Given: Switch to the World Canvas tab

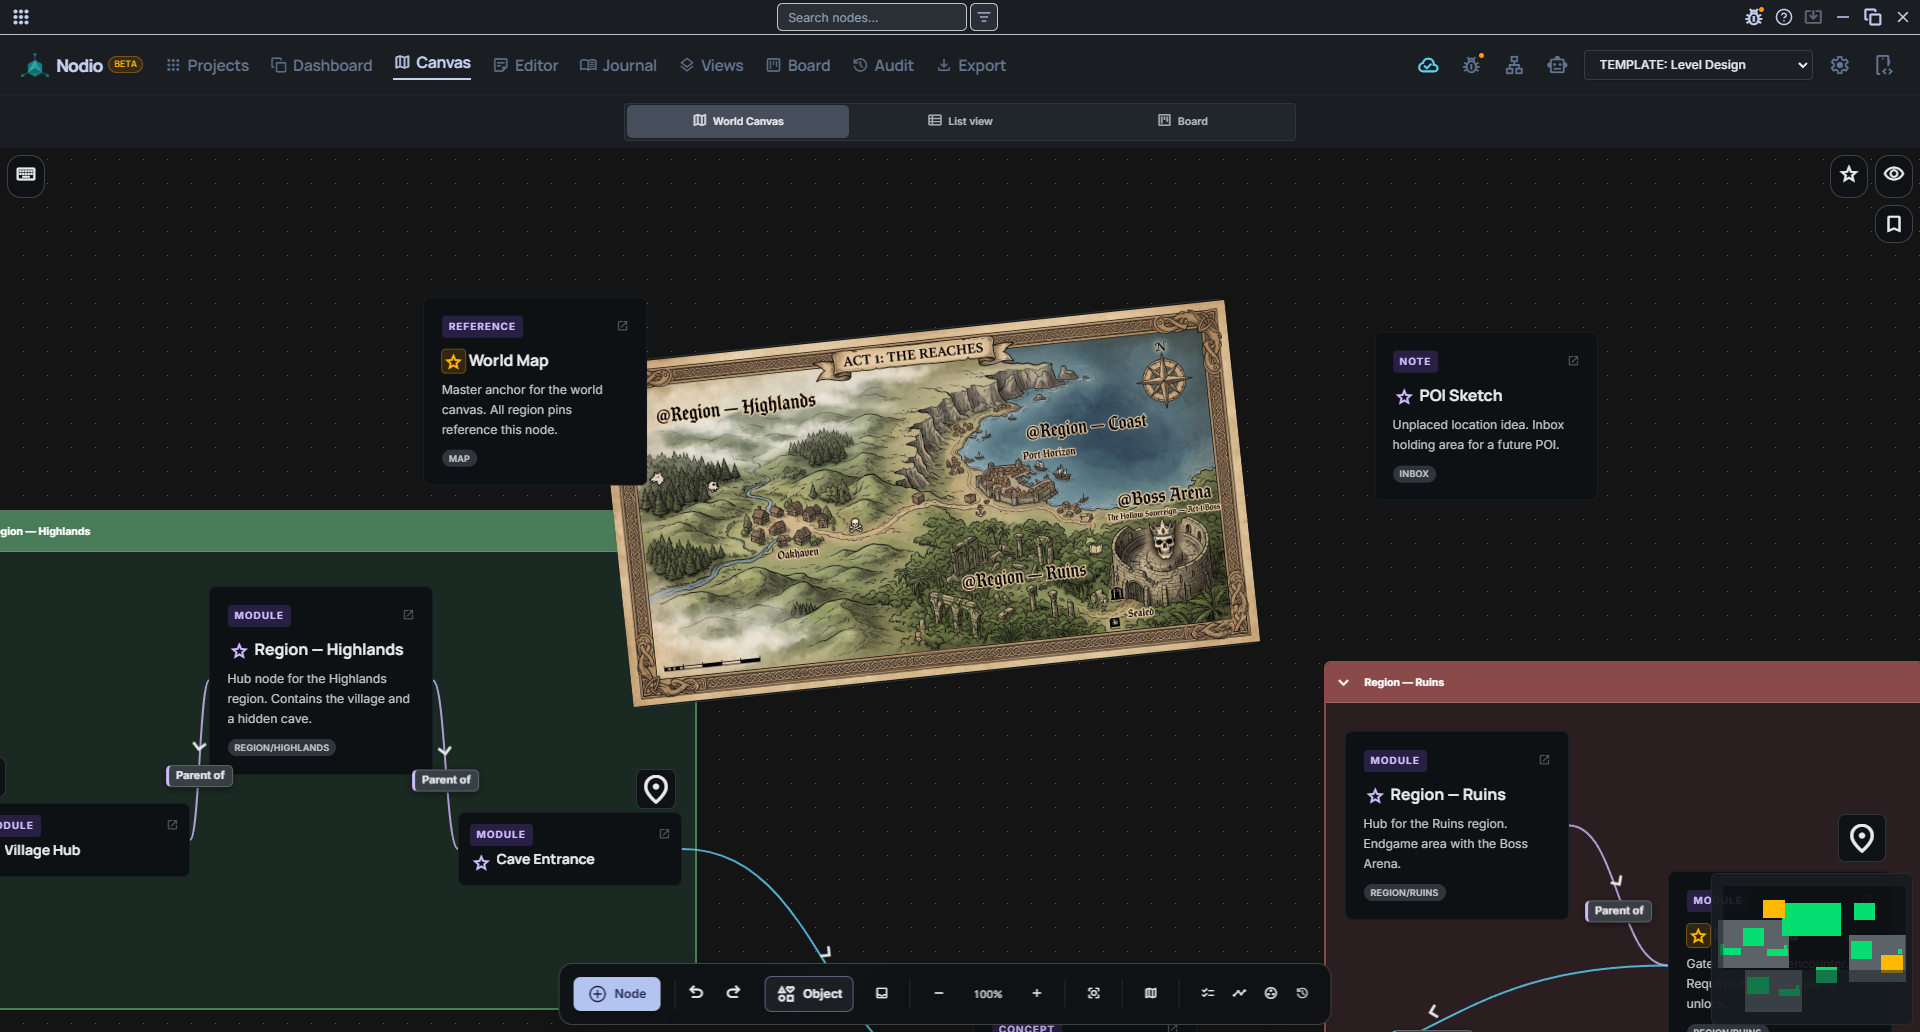Looking at the screenshot, I should click(738, 121).
